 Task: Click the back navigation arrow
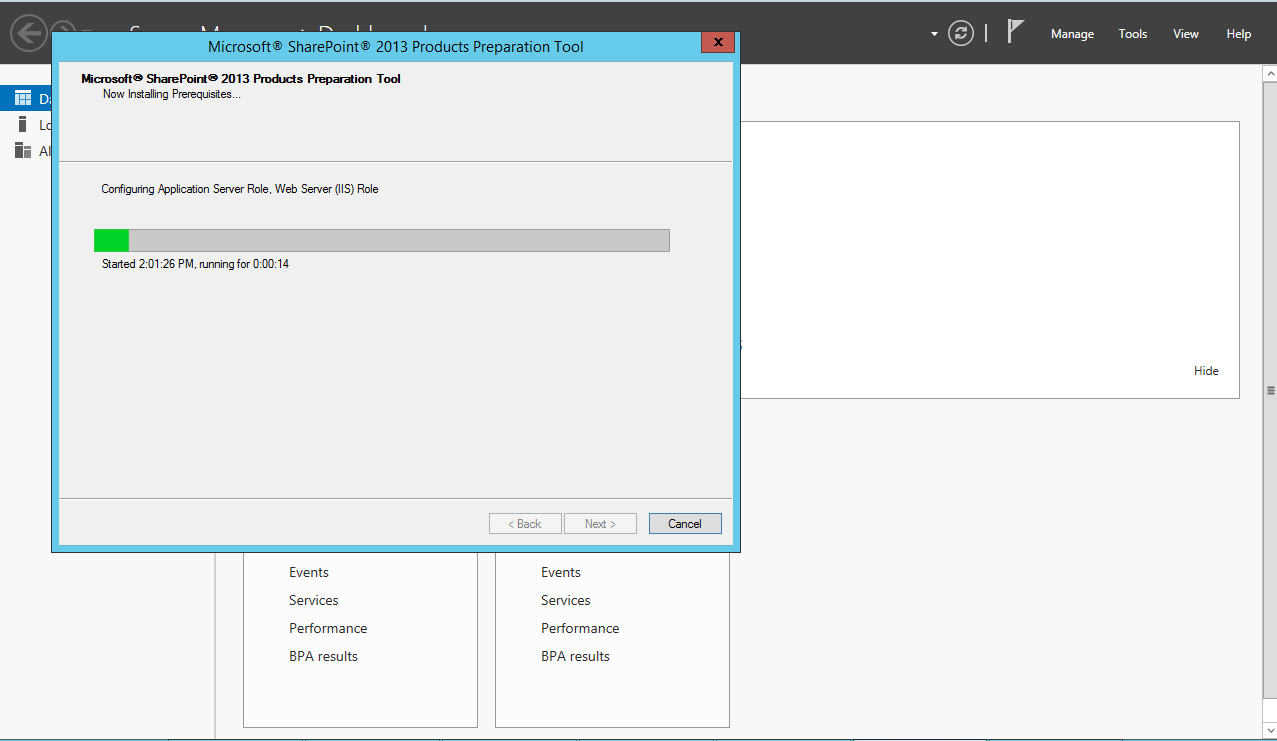pos(28,33)
